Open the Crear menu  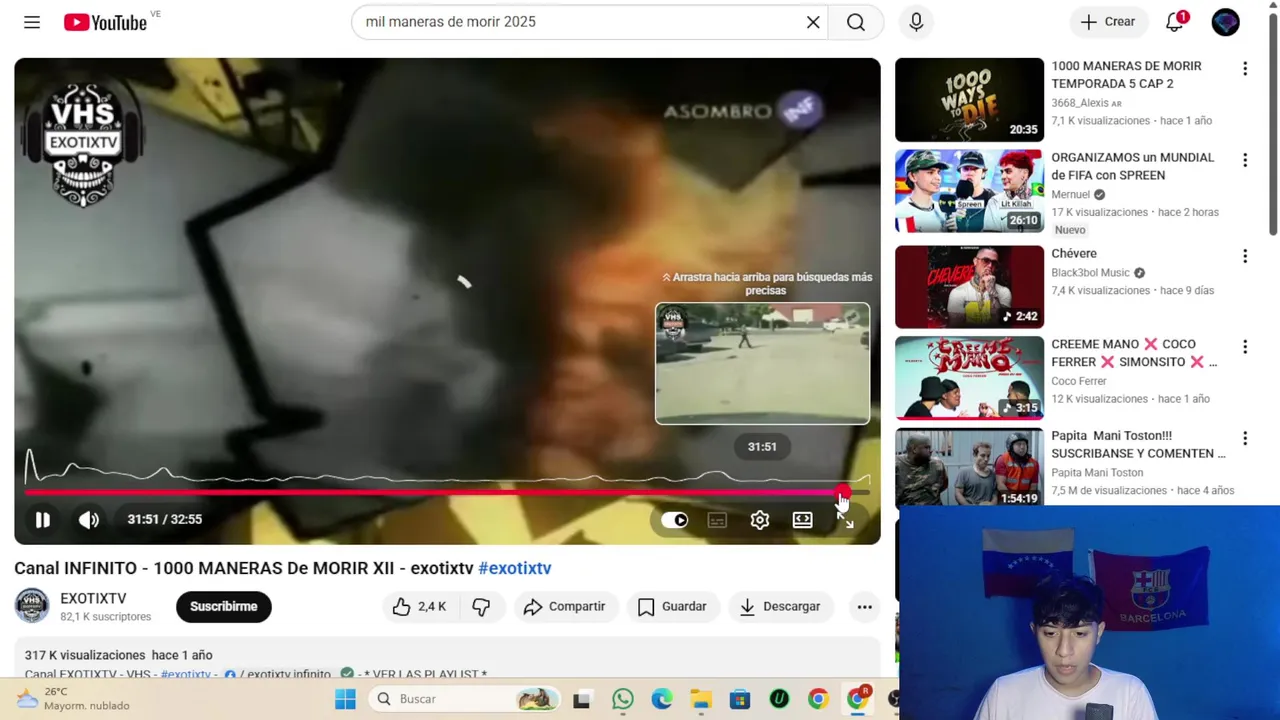click(x=1108, y=22)
